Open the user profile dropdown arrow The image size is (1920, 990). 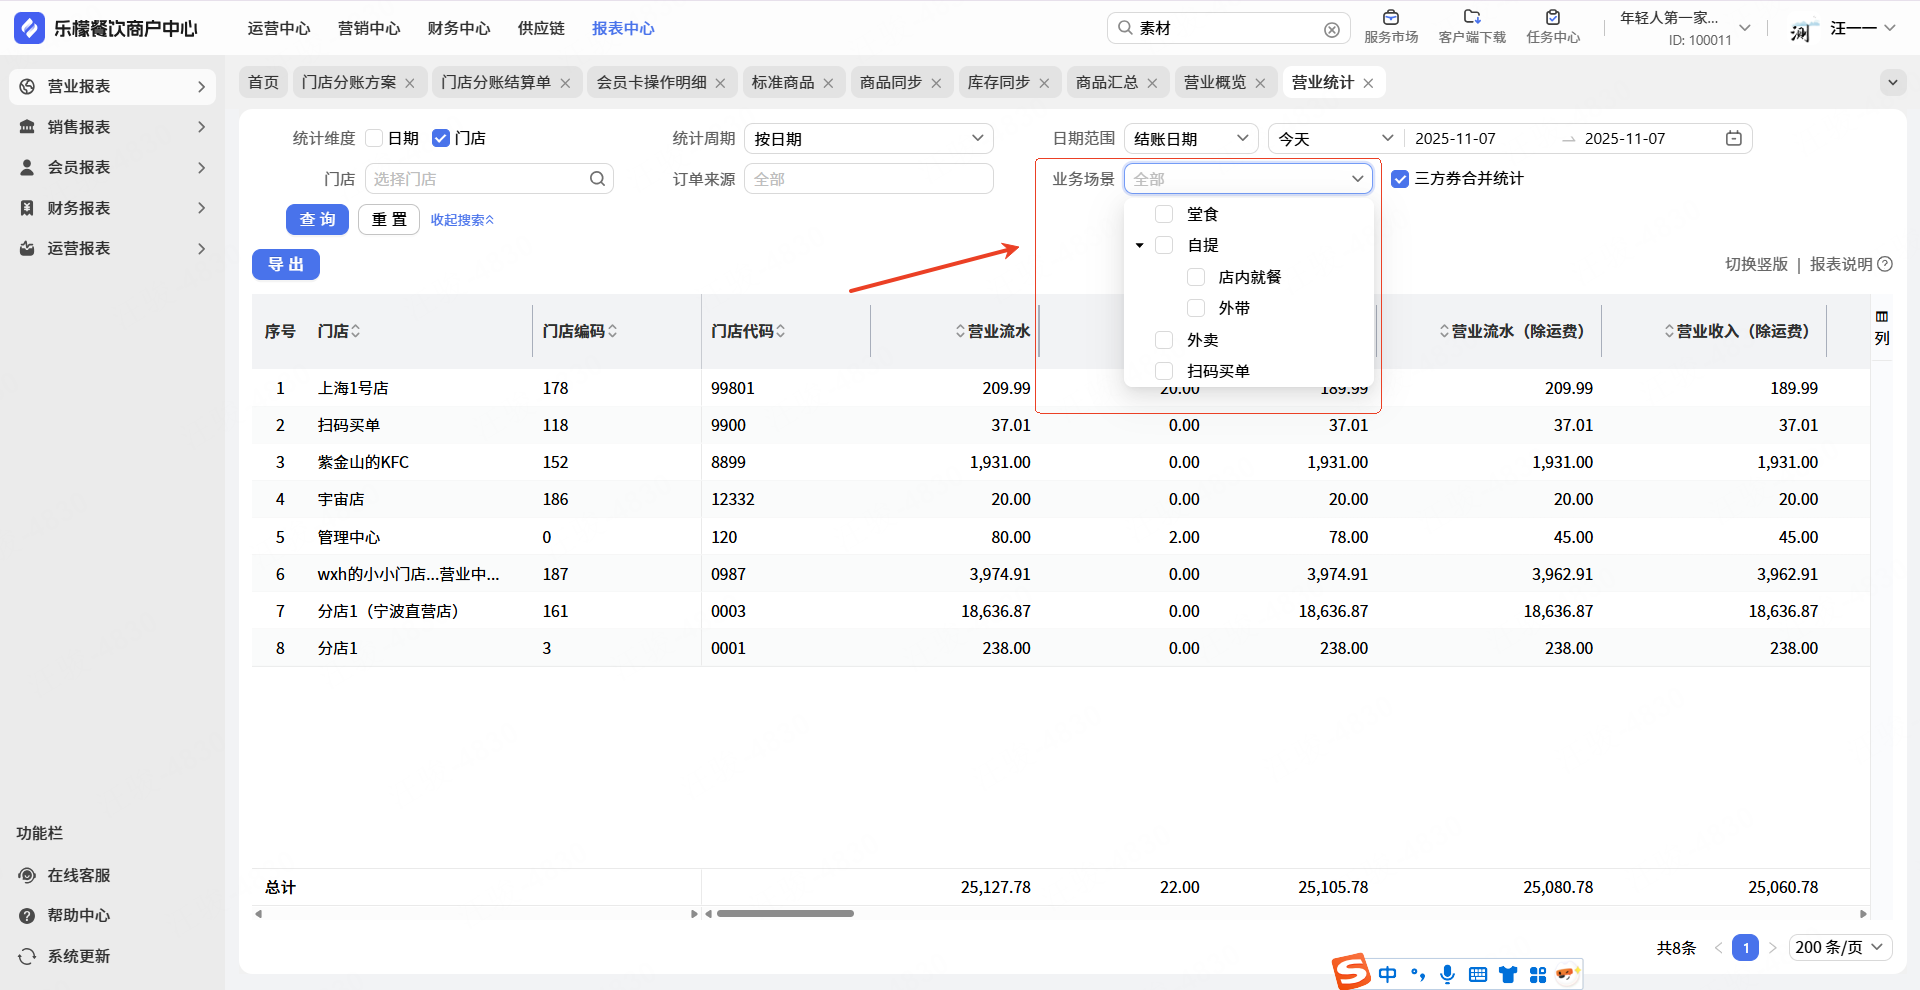tap(1889, 28)
